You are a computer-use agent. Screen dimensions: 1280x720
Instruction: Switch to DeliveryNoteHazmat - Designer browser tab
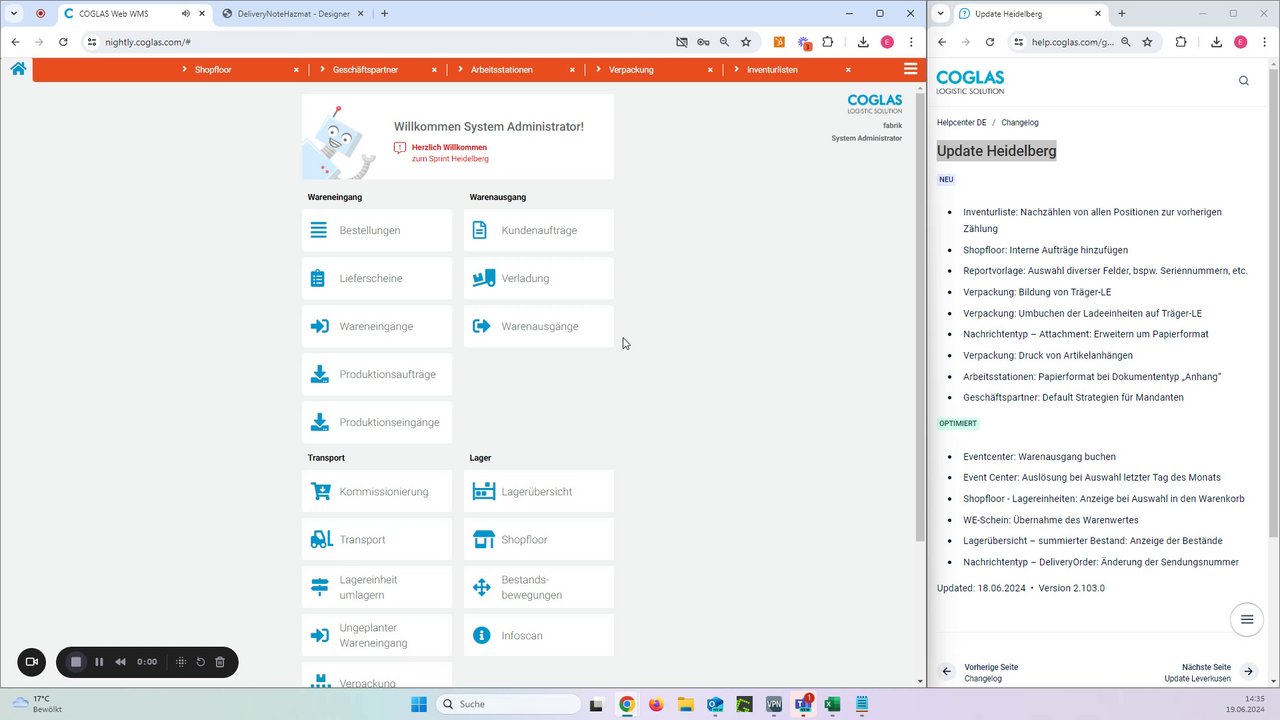coord(291,14)
